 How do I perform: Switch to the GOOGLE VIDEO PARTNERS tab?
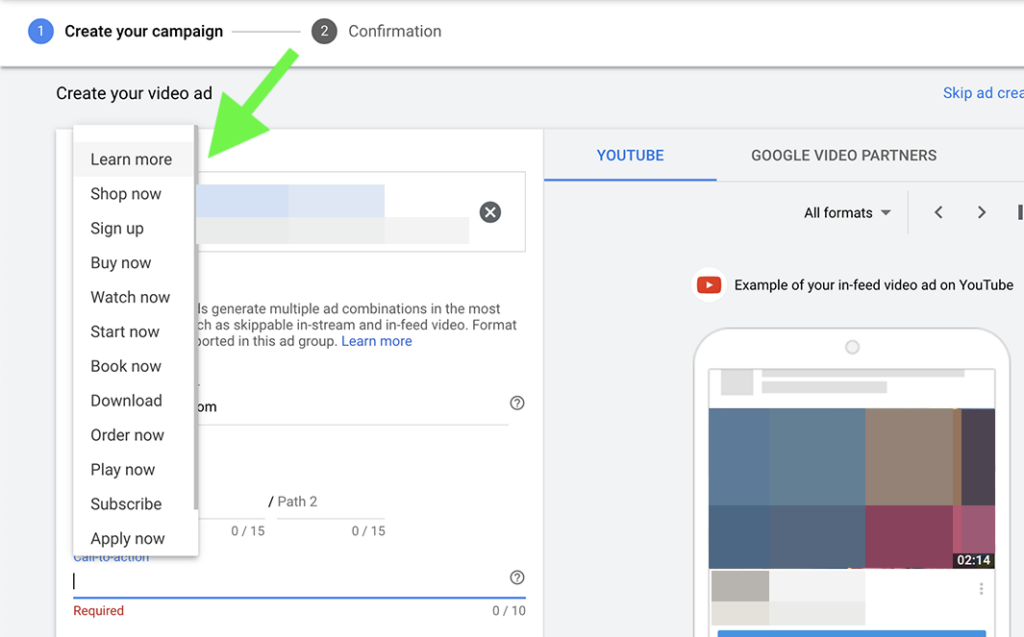pyautogui.click(x=843, y=155)
